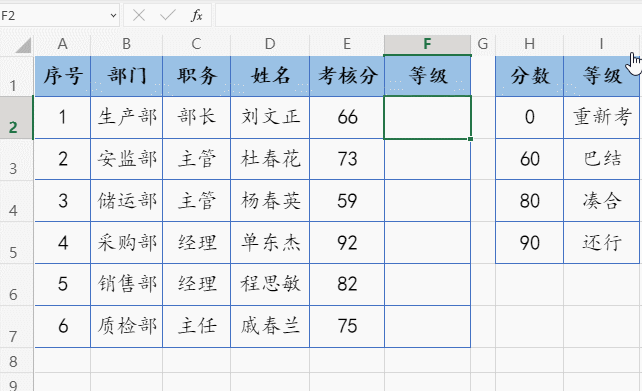Select the name cell 刘文正
The width and height of the screenshot is (642, 391).
click(270, 118)
